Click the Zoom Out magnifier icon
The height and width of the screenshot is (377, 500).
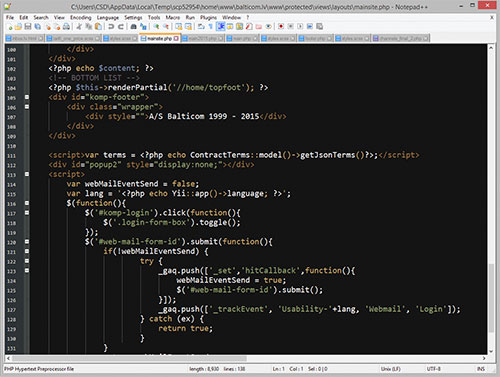(x=166, y=27)
